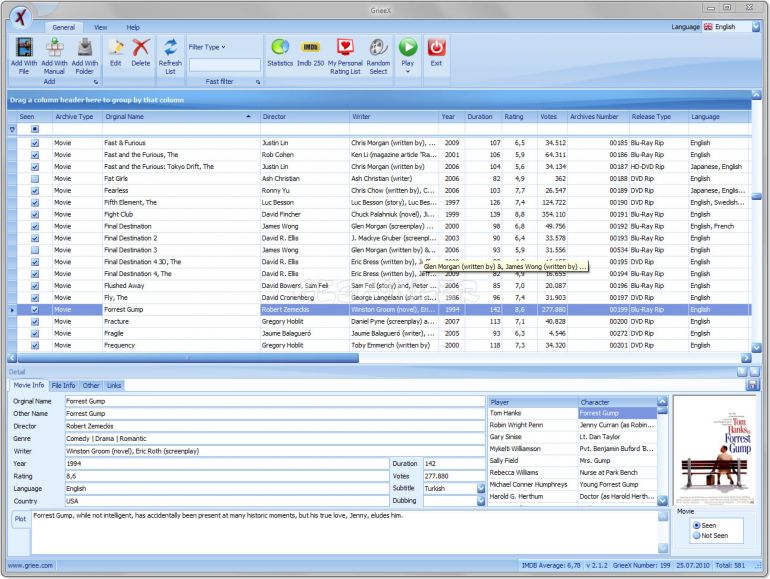
Task: Open the View ribbon tab
Action: (100, 28)
